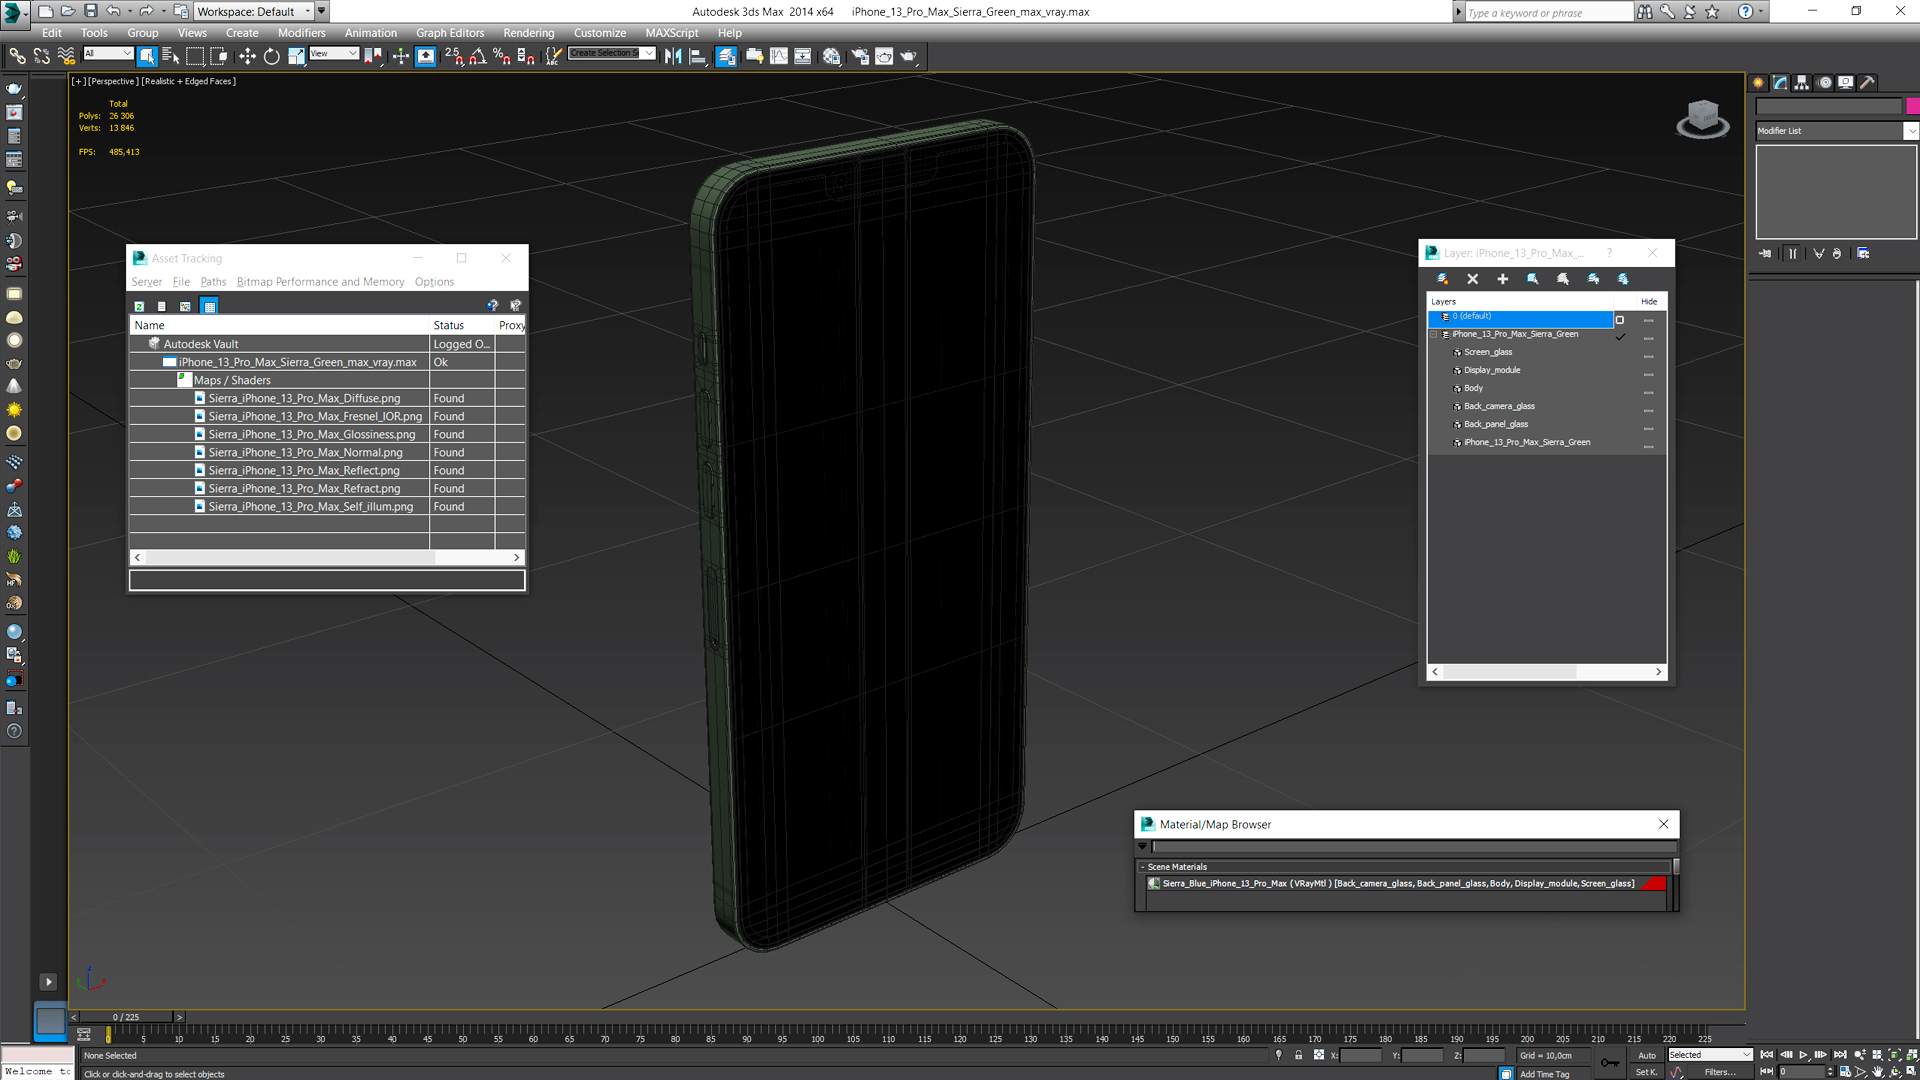Viewport: 1920px width, 1080px height.
Task: Select Back_panel_glass in Layers list
Action: click(x=1495, y=424)
